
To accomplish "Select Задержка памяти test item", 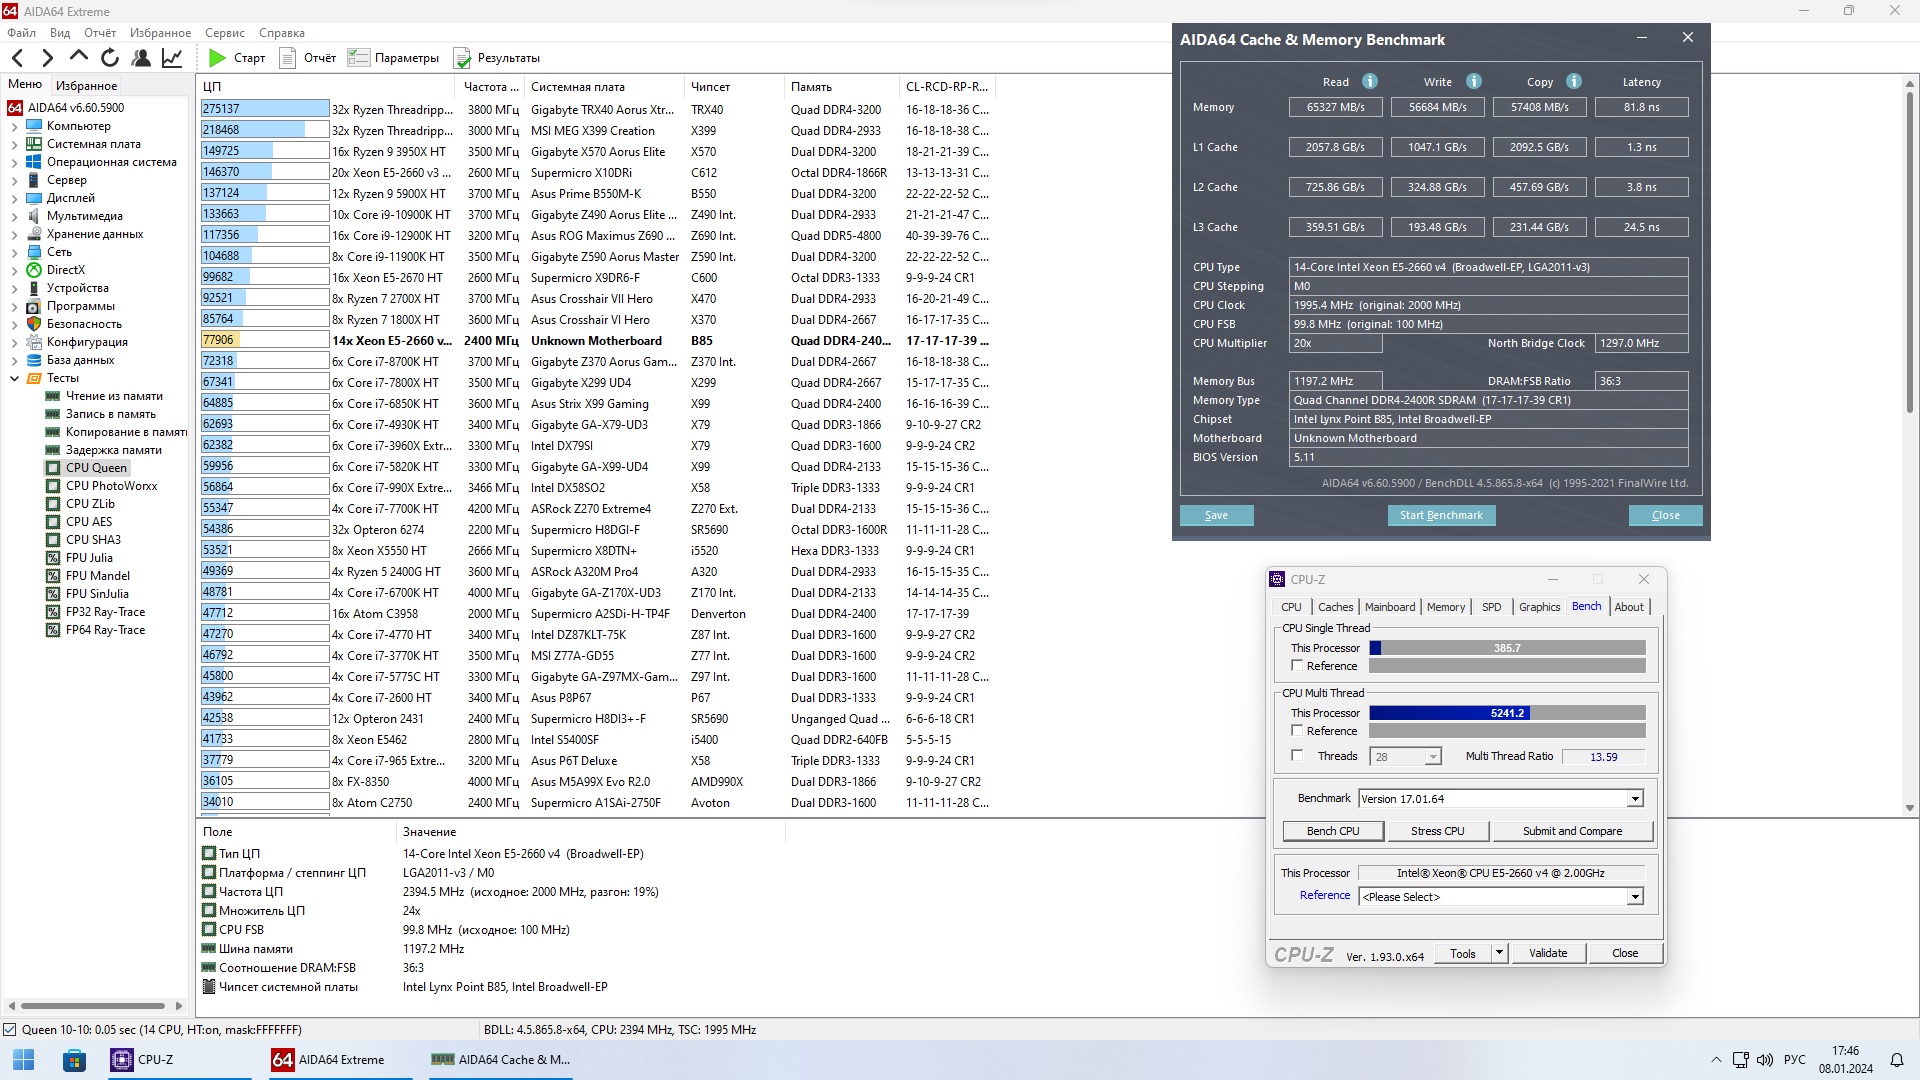I will click(113, 450).
